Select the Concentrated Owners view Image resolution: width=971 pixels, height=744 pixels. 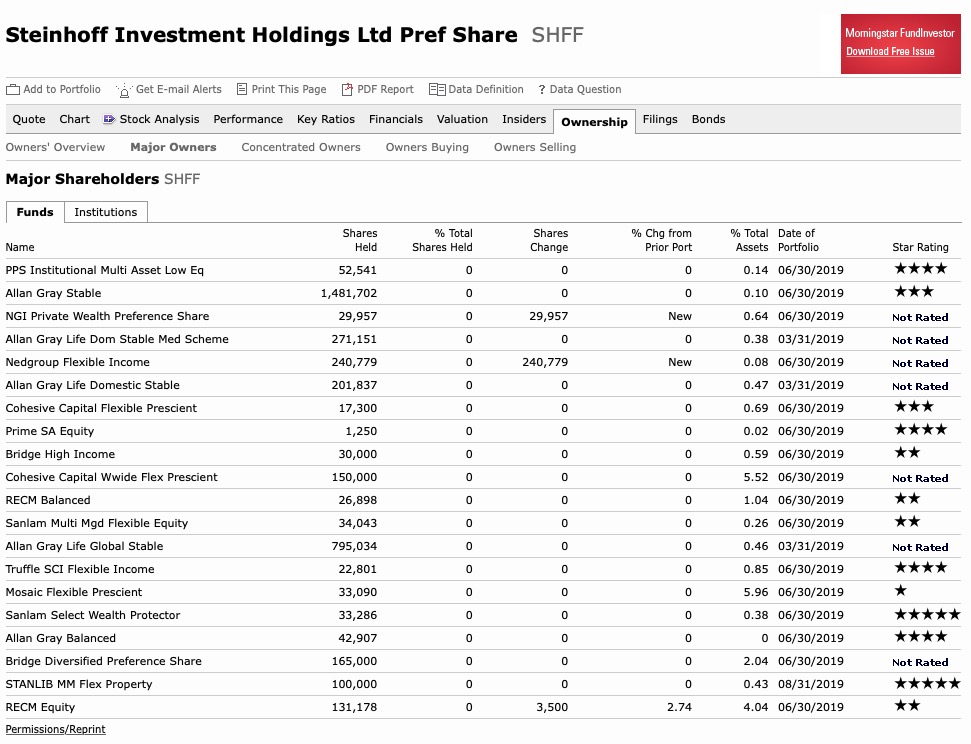coord(300,147)
